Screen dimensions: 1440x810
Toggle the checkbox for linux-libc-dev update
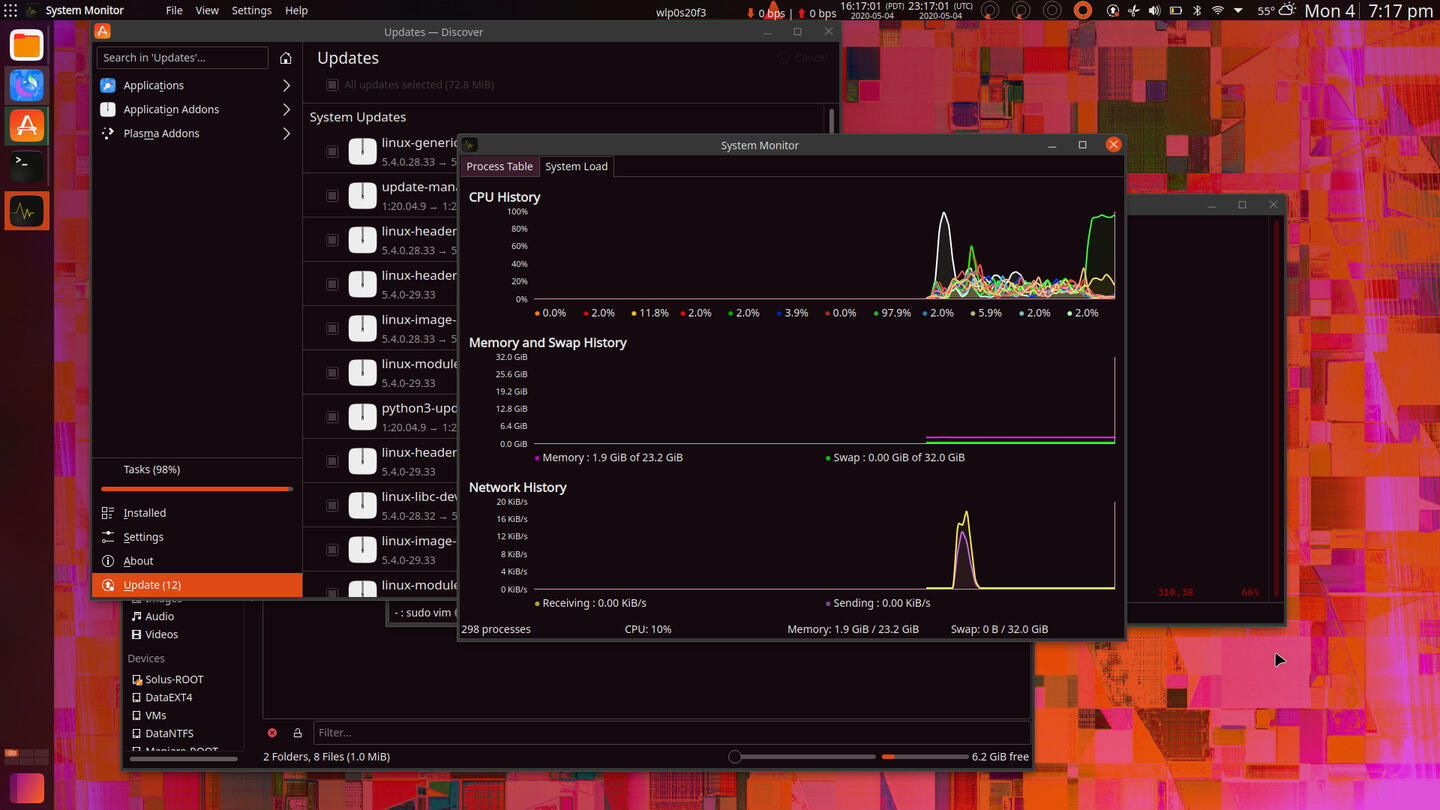[332, 505]
